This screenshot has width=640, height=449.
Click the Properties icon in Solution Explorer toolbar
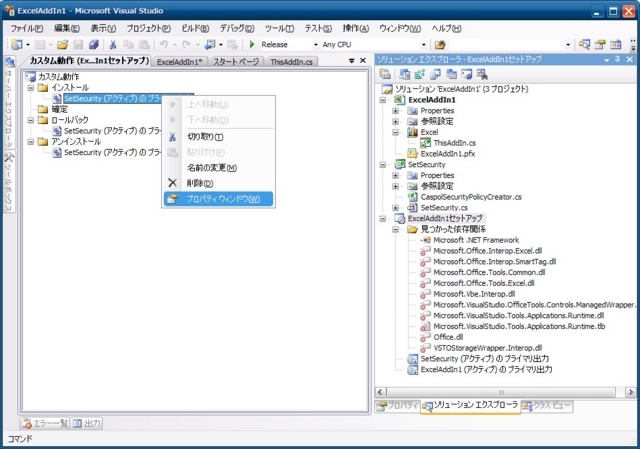[x=384, y=74]
